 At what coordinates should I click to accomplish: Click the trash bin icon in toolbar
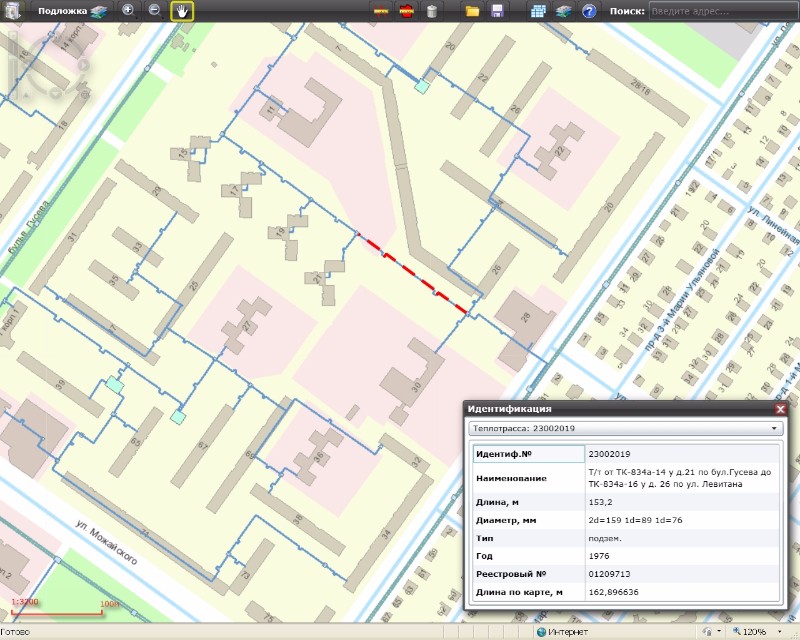click(432, 12)
